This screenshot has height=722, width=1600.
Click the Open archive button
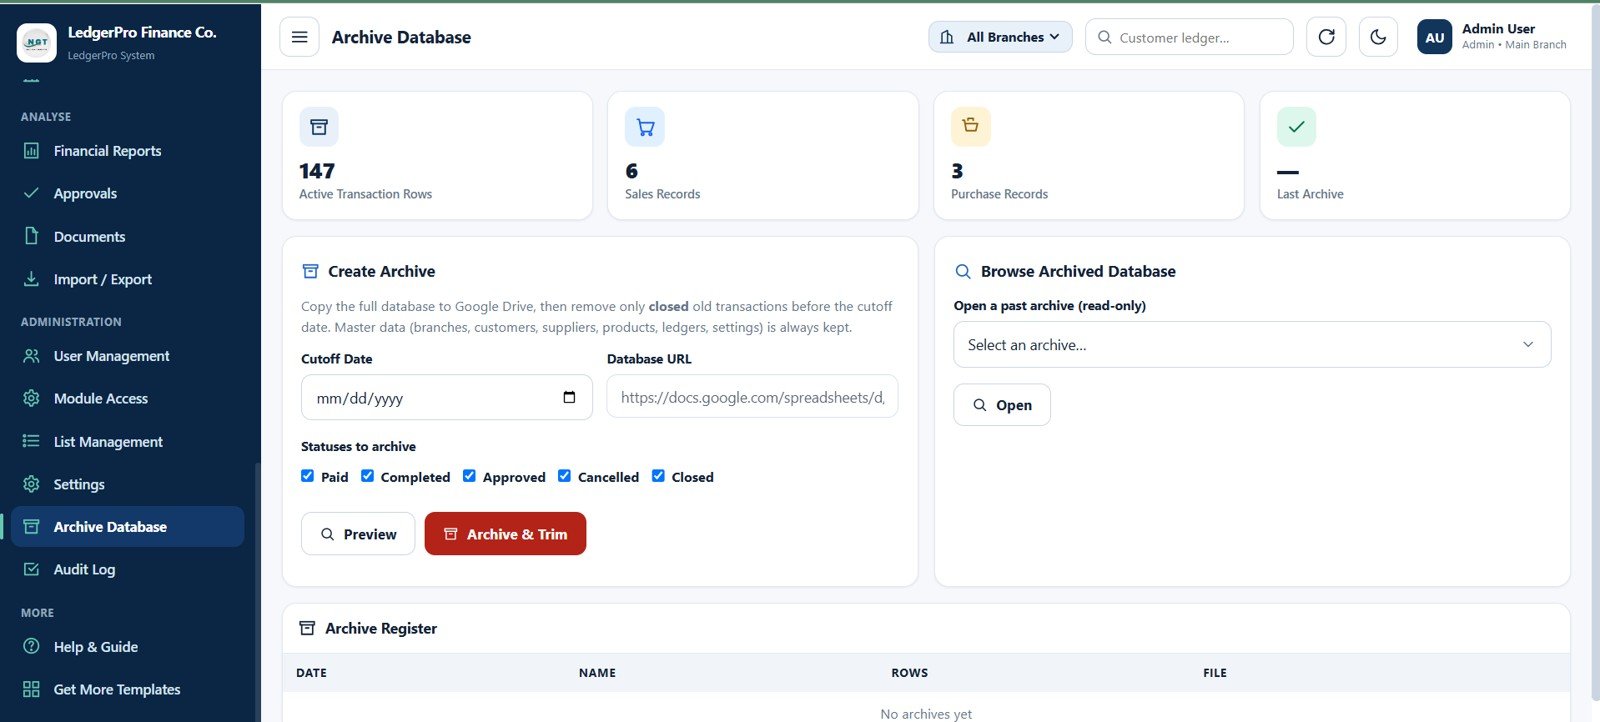pyautogui.click(x=1002, y=405)
